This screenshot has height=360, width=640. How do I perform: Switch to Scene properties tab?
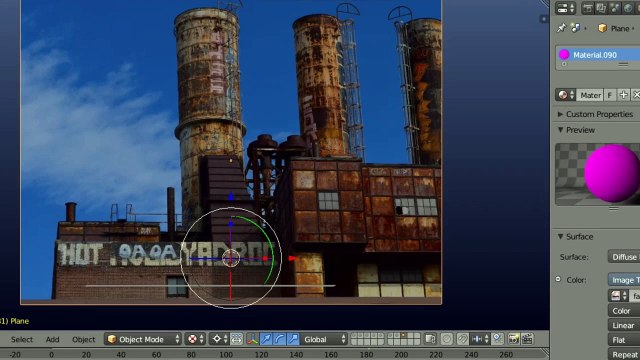tap(615, 8)
